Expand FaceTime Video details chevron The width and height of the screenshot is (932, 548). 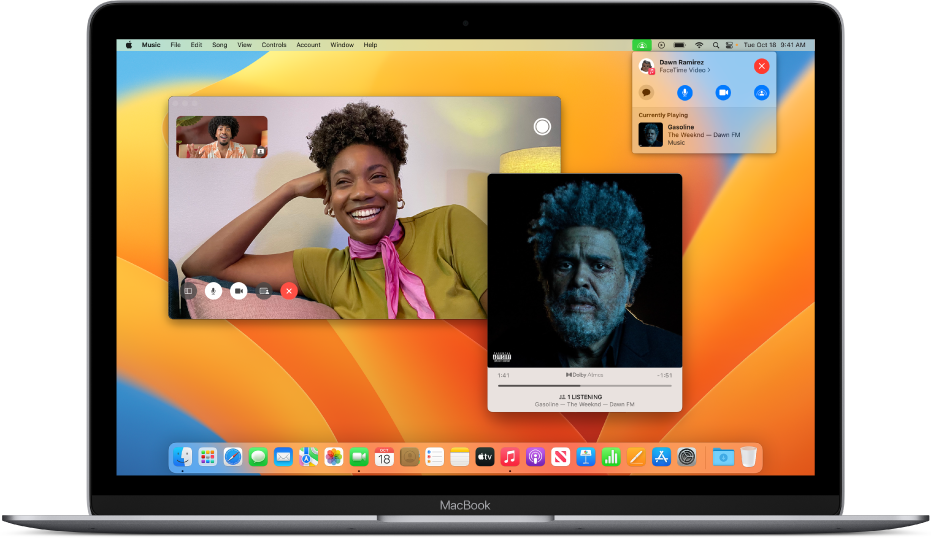pos(709,70)
